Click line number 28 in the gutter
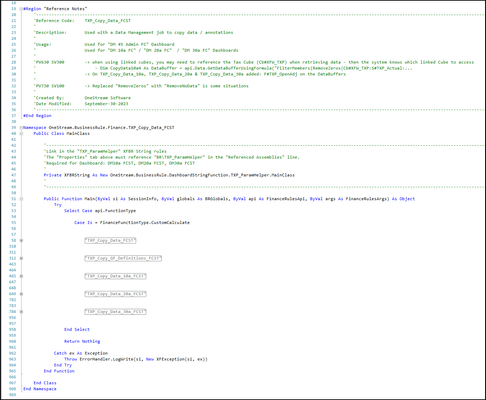The width and height of the screenshot is (486, 400). click(x=14, y=62)
